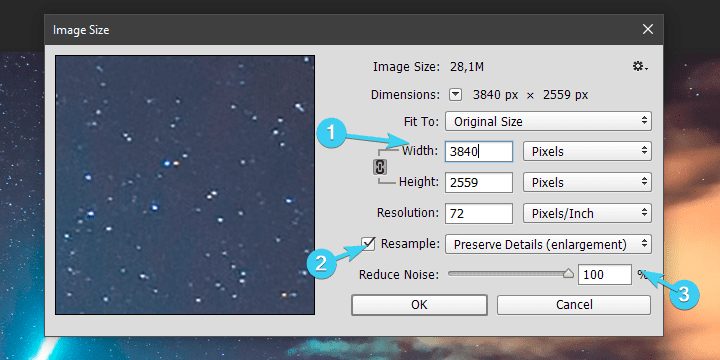Open the Fit To Original Size dropdown

pyautogui.click(x=548, y=122)
